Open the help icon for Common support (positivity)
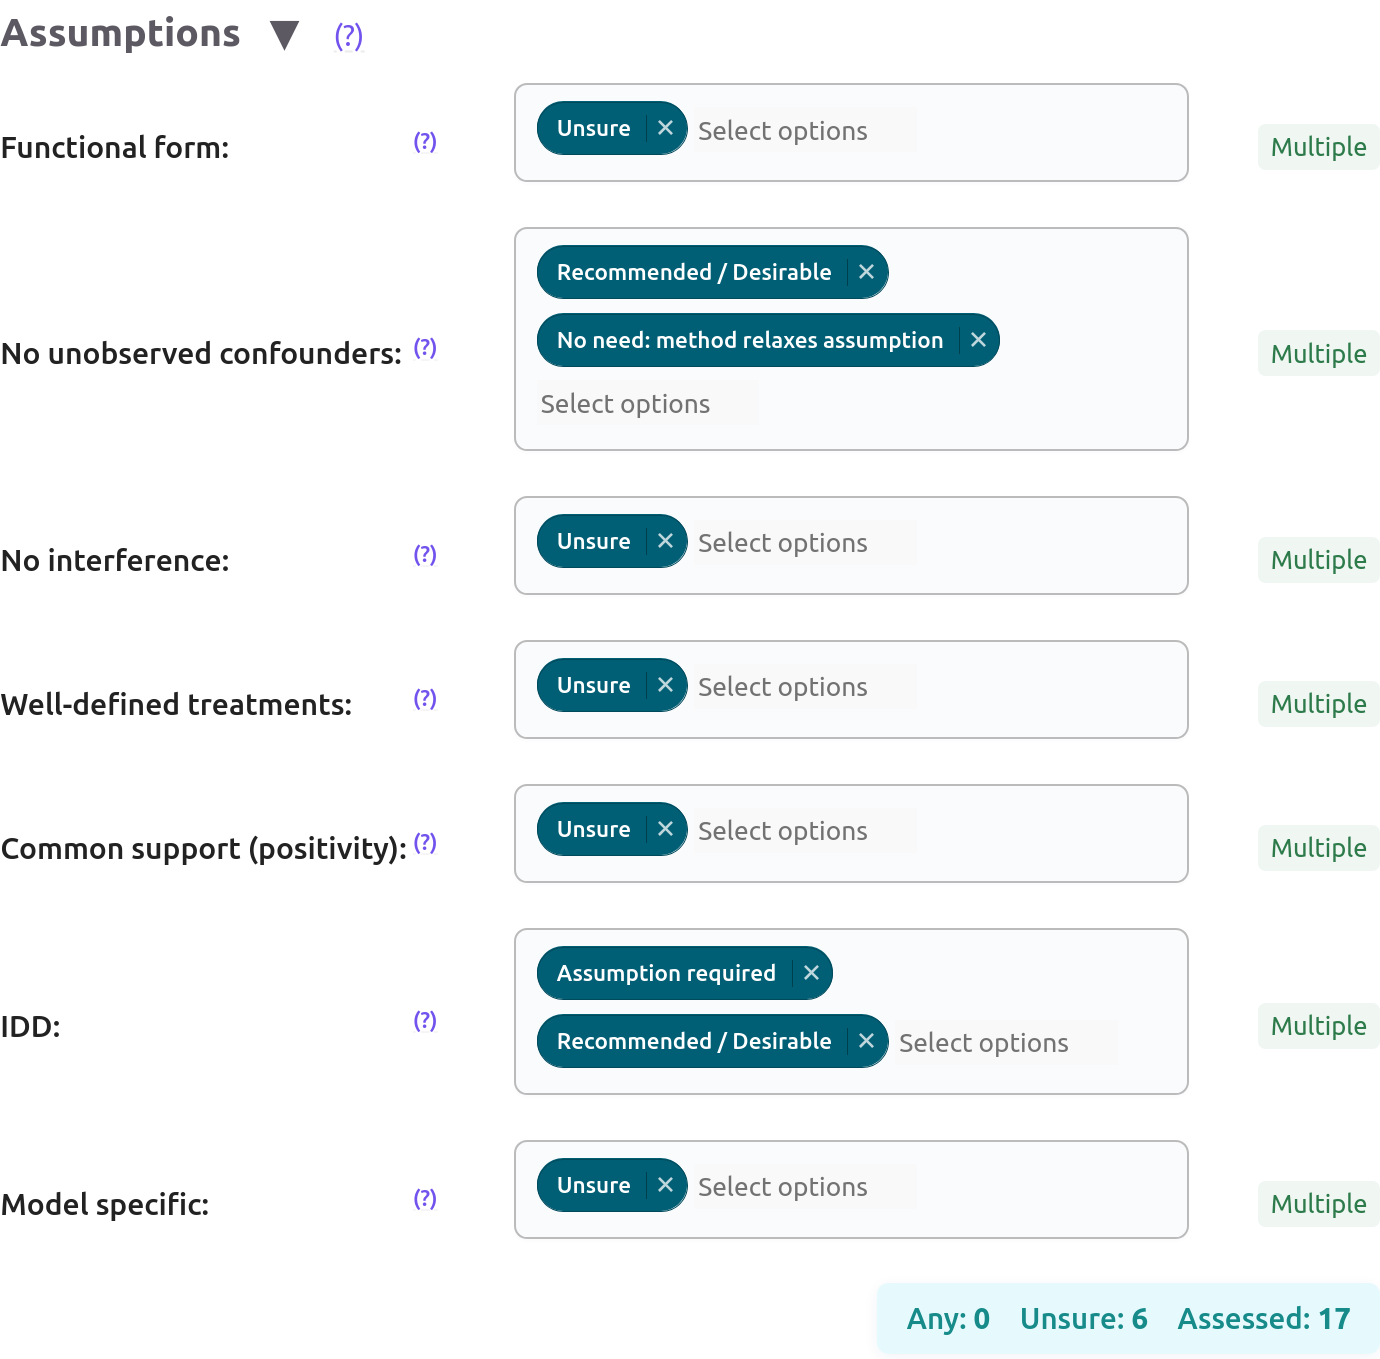Viewport: 1380px width, 1359px height. (425, 843)
